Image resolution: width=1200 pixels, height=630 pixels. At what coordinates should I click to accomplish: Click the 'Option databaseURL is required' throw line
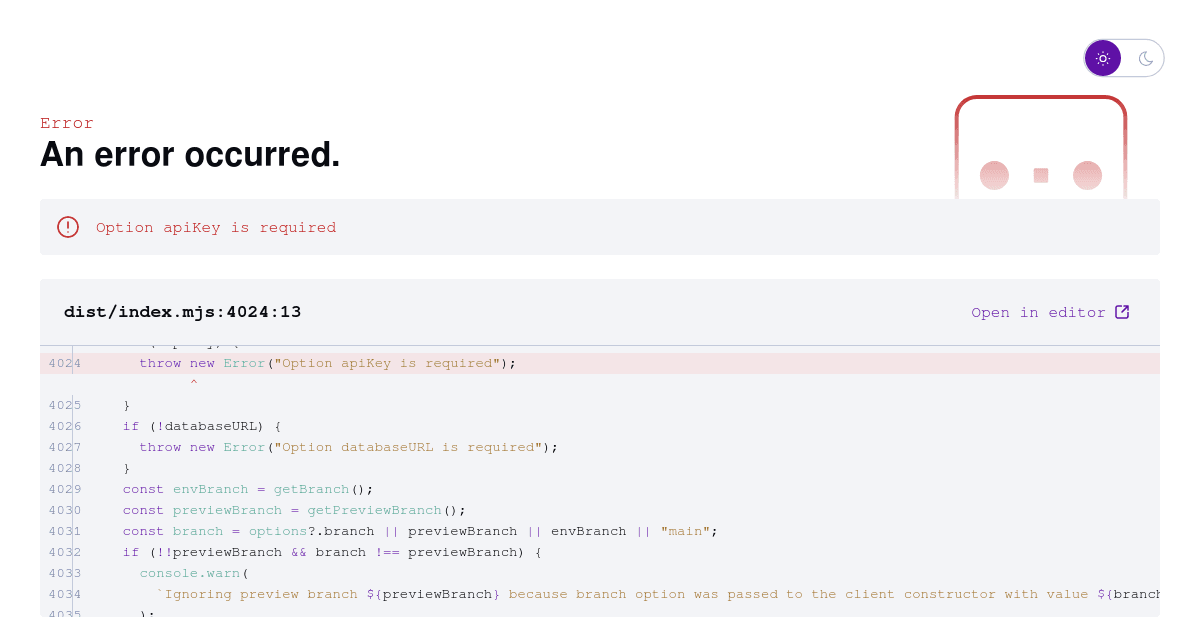348,447
